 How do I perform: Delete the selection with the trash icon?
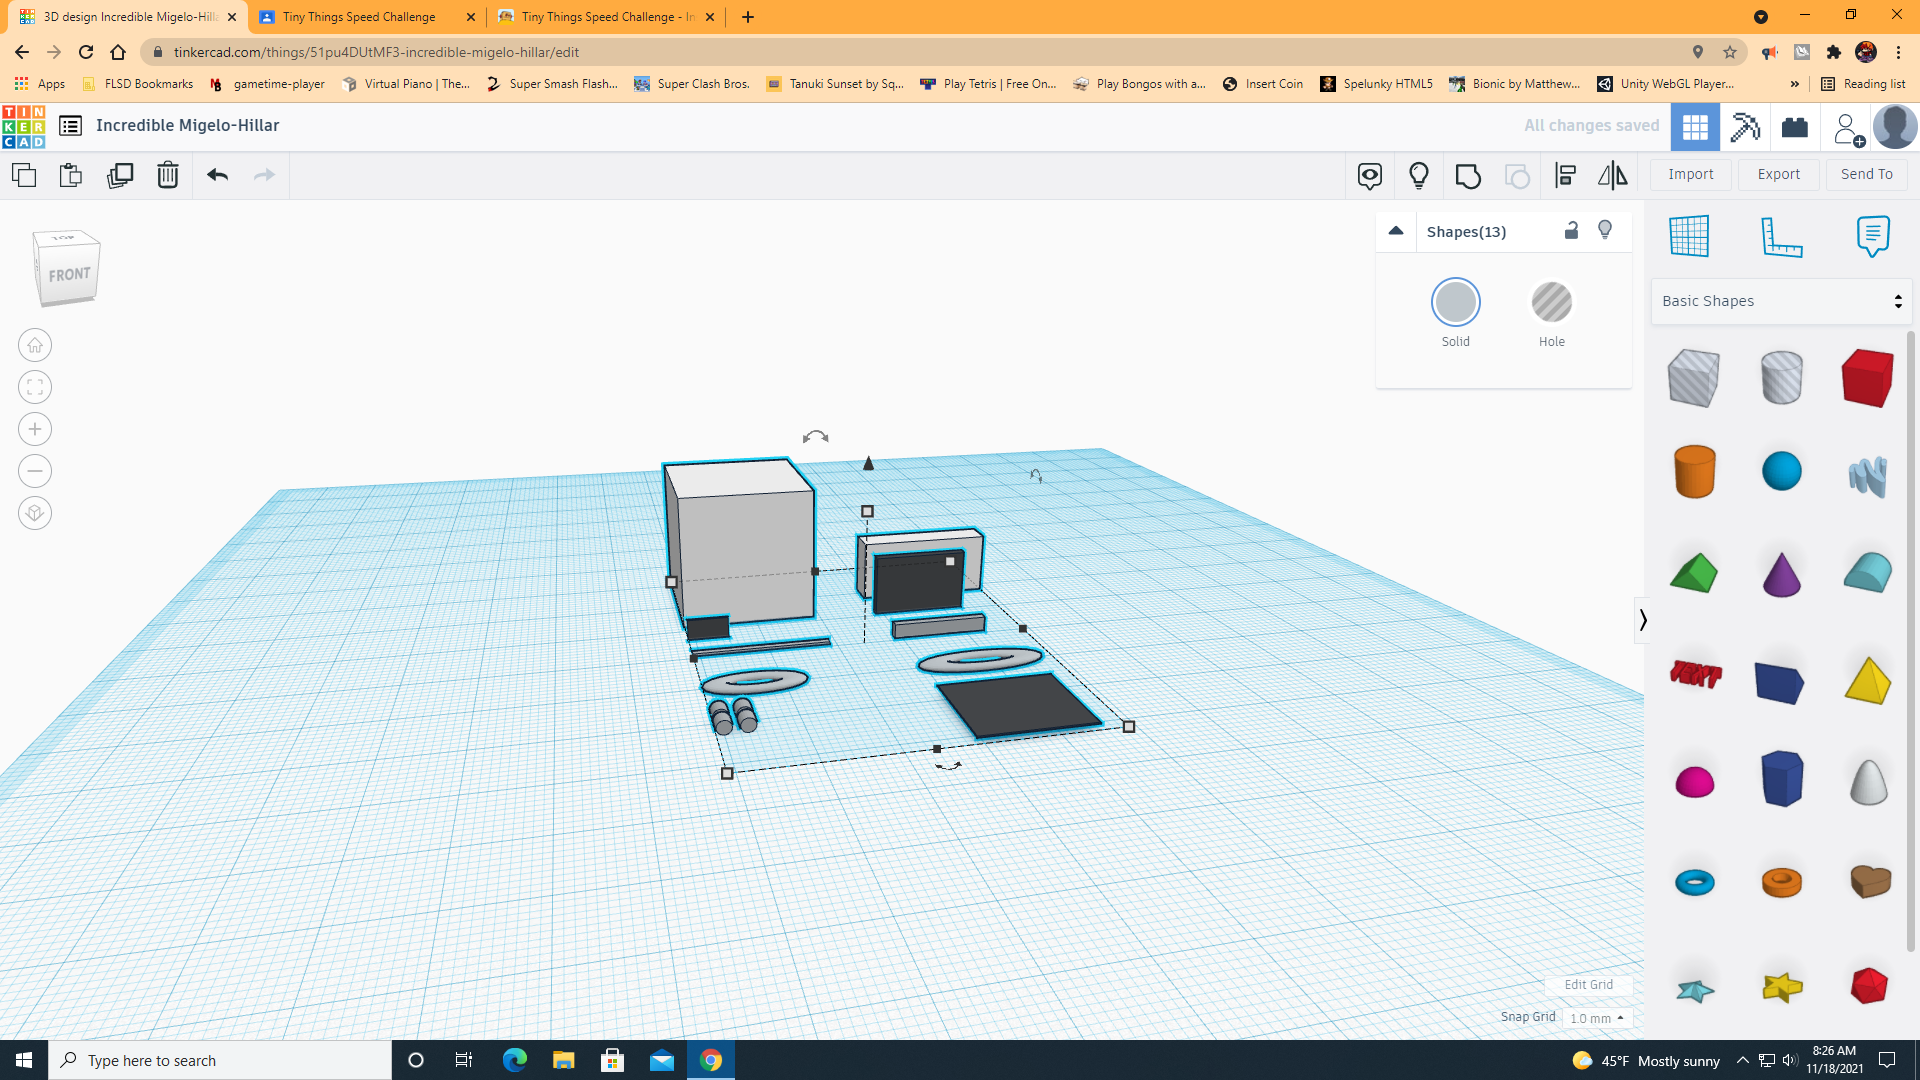pyautogui.click(x=167, y=175)
